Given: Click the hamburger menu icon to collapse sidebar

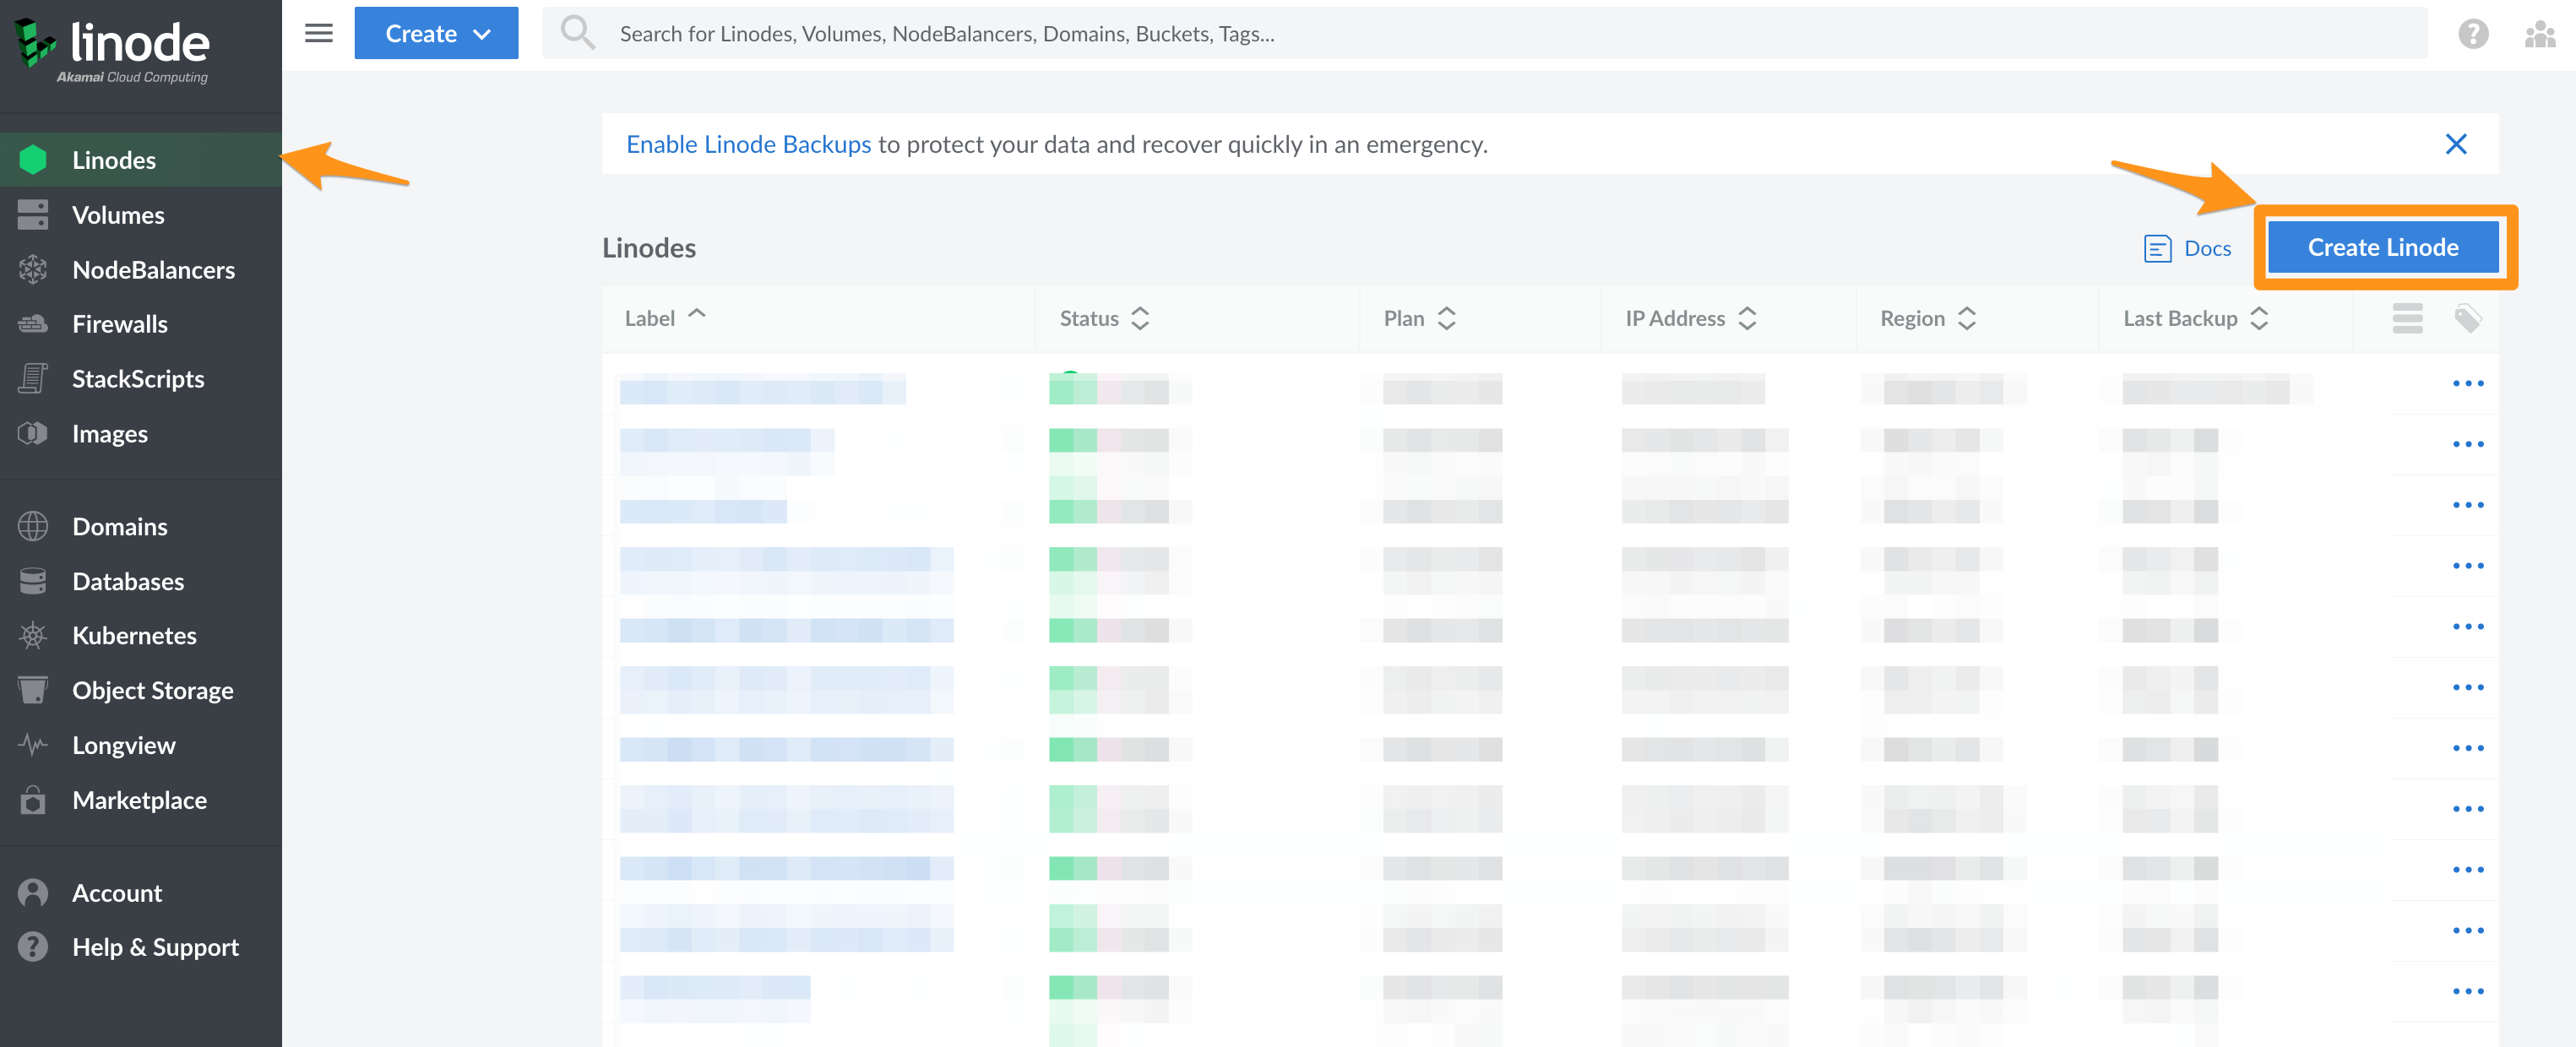Looking at the screenshot, I should (318, 33).
